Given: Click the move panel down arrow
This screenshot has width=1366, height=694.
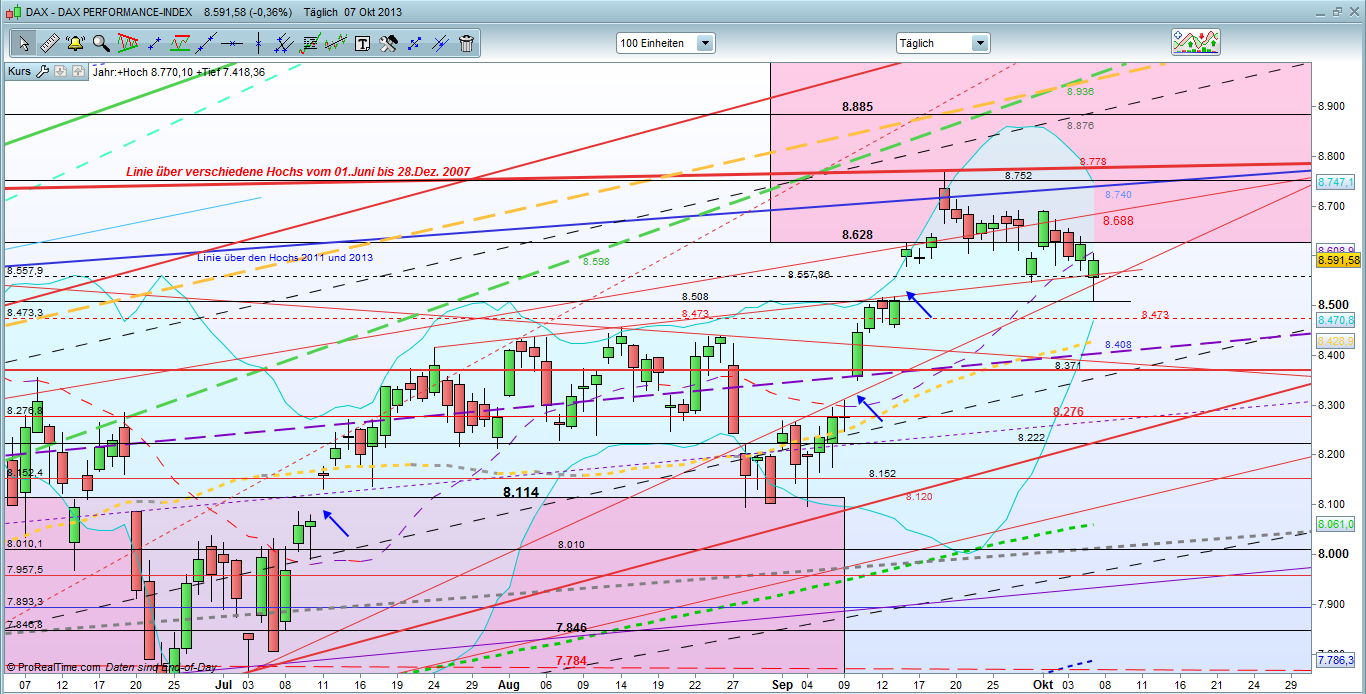Looking at the screenshot, I should [x=60, y=71].
